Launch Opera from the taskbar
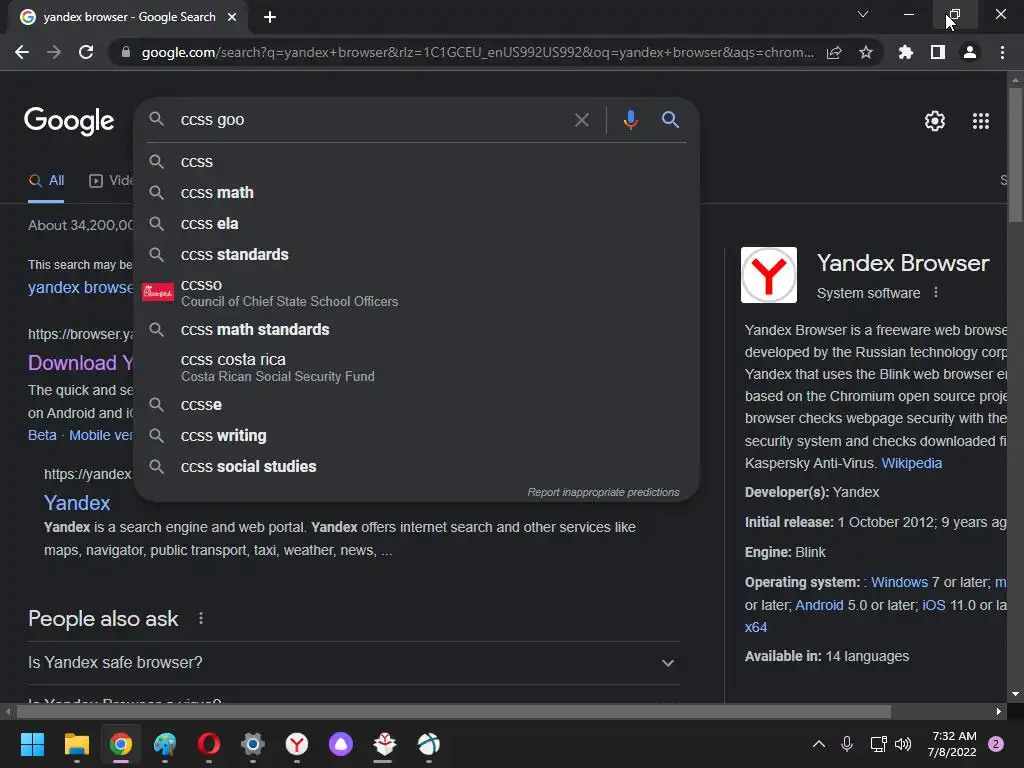This screenshot has height=768, width=1024. pyautogui.click(x=209, y=744)
